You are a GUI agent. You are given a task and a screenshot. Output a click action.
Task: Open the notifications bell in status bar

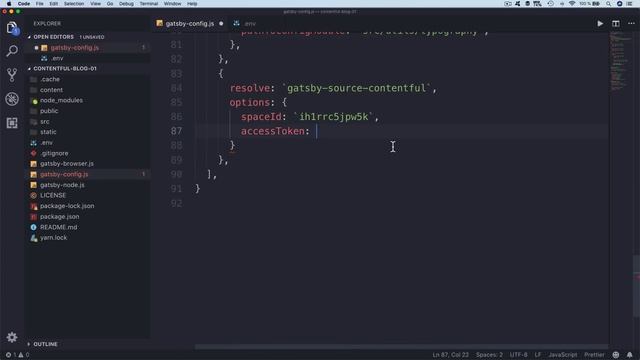click(x=630, y=355)
